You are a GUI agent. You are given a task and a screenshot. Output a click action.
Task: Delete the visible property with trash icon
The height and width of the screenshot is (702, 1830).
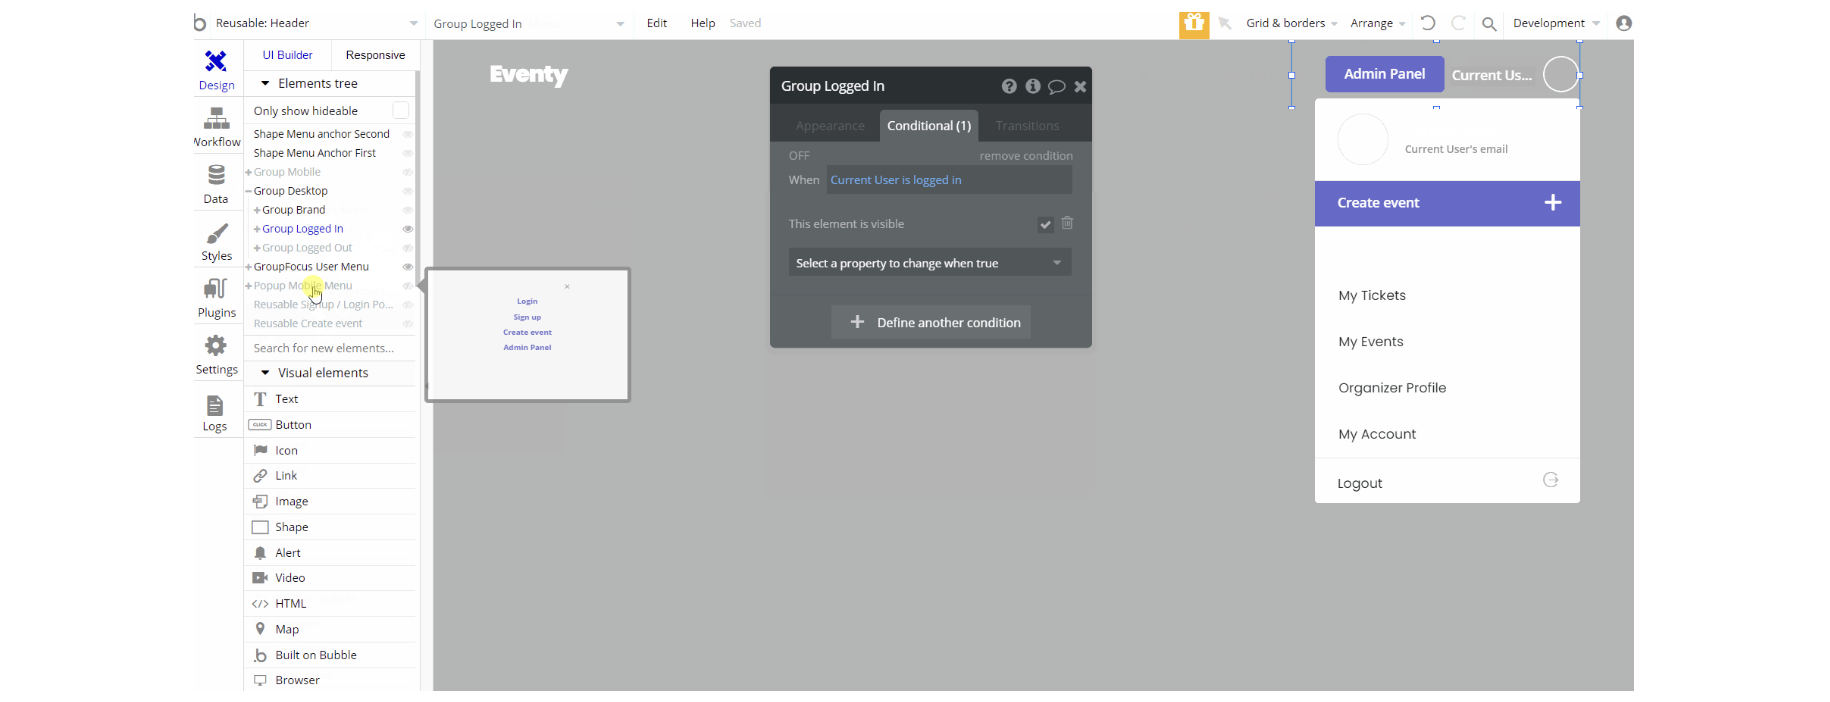point(1067,223)
